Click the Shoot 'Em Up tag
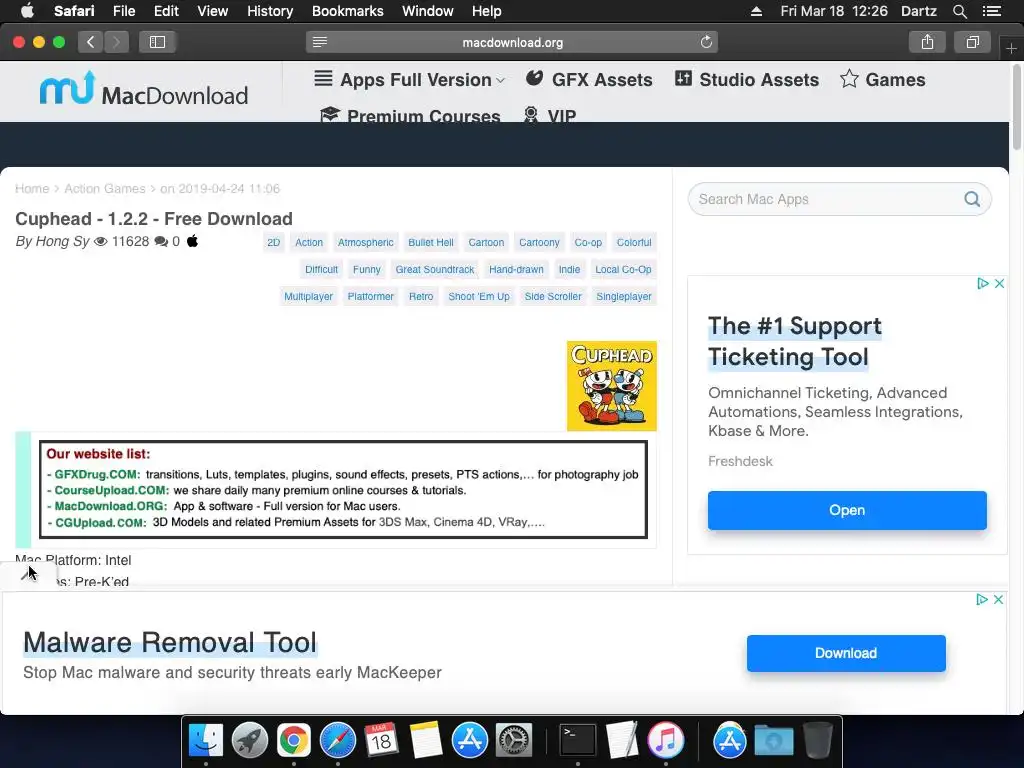This screenshot has height=768, width=1024. pyautogui.click(x=479, y=296)
